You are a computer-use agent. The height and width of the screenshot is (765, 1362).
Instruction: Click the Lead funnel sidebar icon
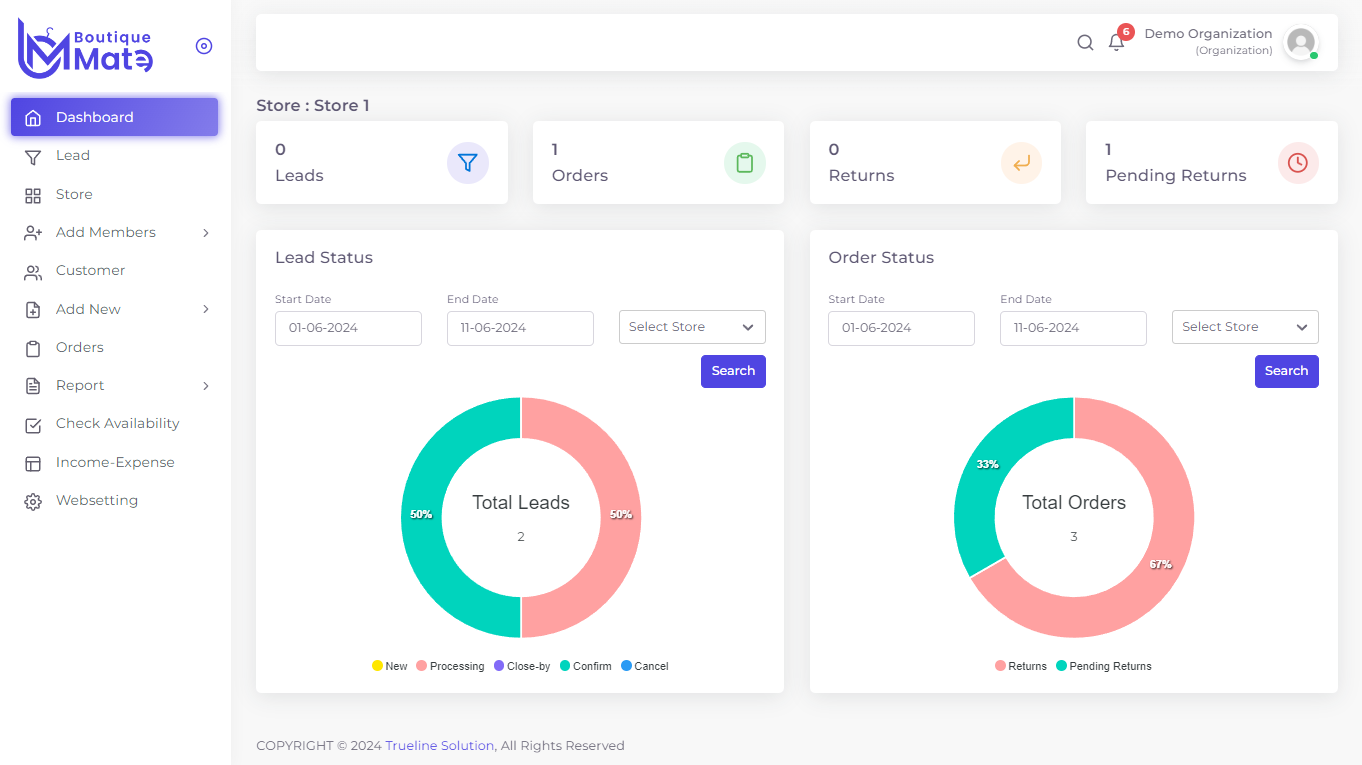pyautogui.click(x=33, y=157)
